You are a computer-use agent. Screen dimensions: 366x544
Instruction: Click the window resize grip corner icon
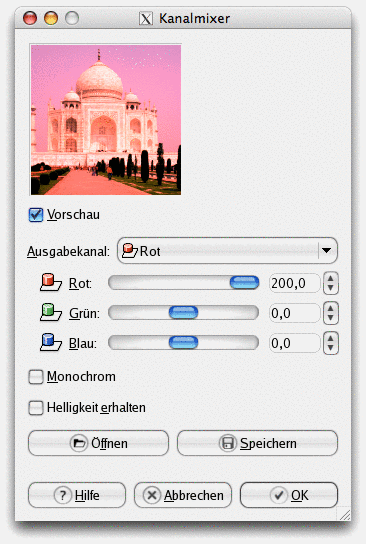point(344,514)
